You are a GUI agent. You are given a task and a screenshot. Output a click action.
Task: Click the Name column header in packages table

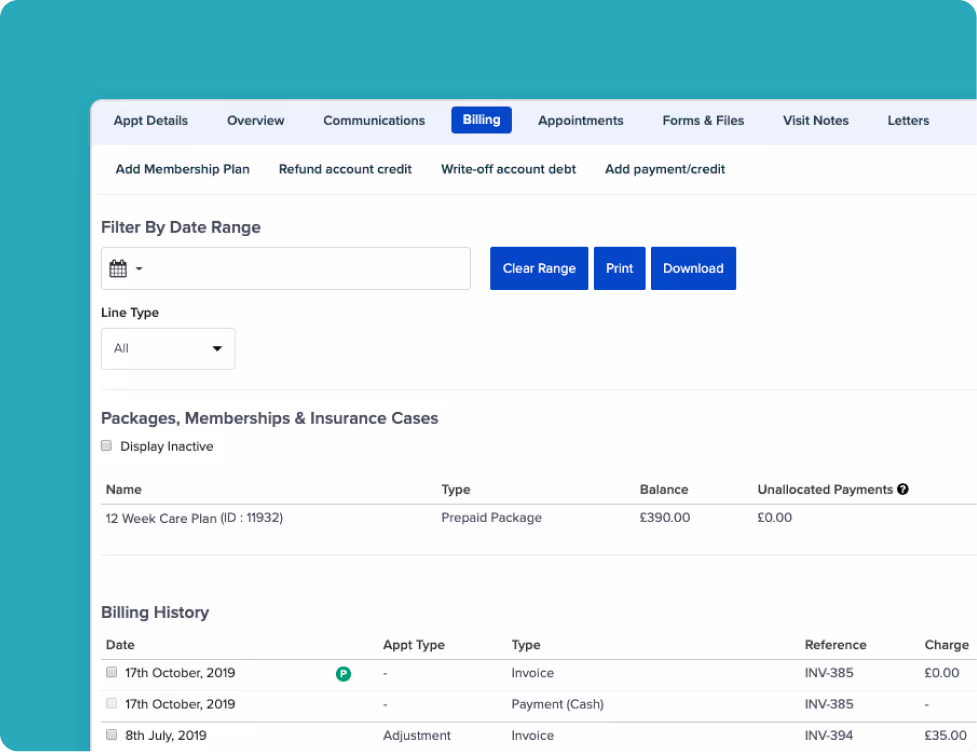point(123,490)
